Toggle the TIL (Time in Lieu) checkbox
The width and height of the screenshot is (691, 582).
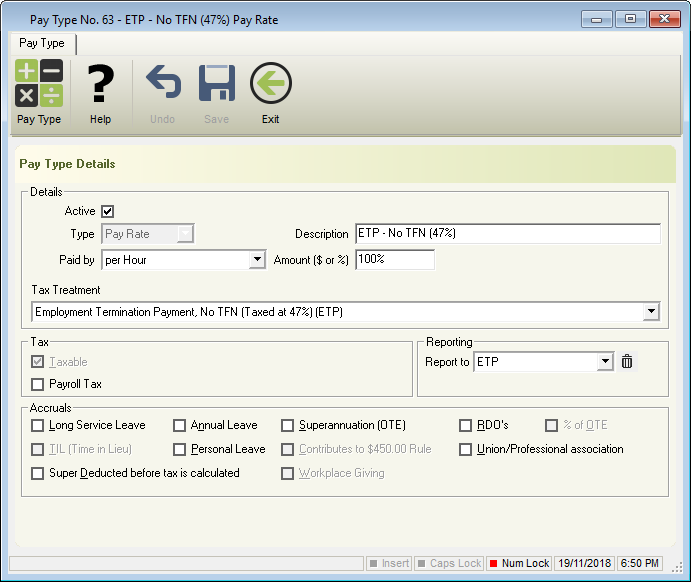37,449
